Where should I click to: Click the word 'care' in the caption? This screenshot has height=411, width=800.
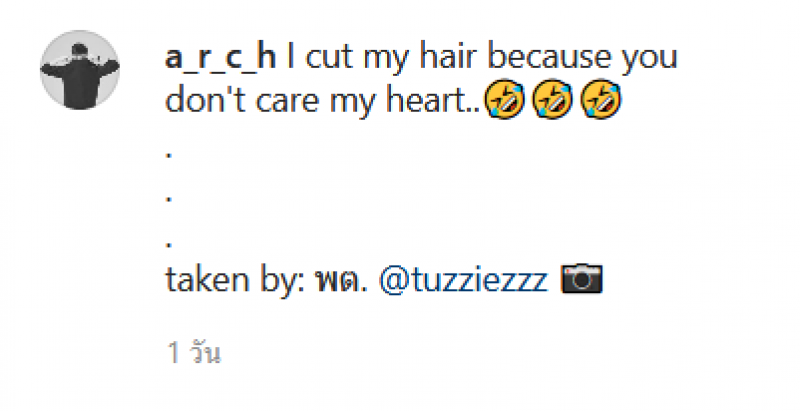[288, 101]
